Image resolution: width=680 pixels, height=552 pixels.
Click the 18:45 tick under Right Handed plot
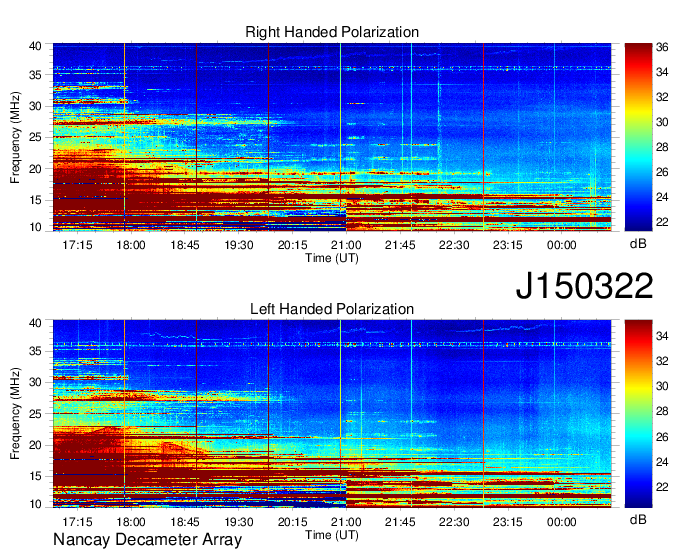click(x=185, y=245)
